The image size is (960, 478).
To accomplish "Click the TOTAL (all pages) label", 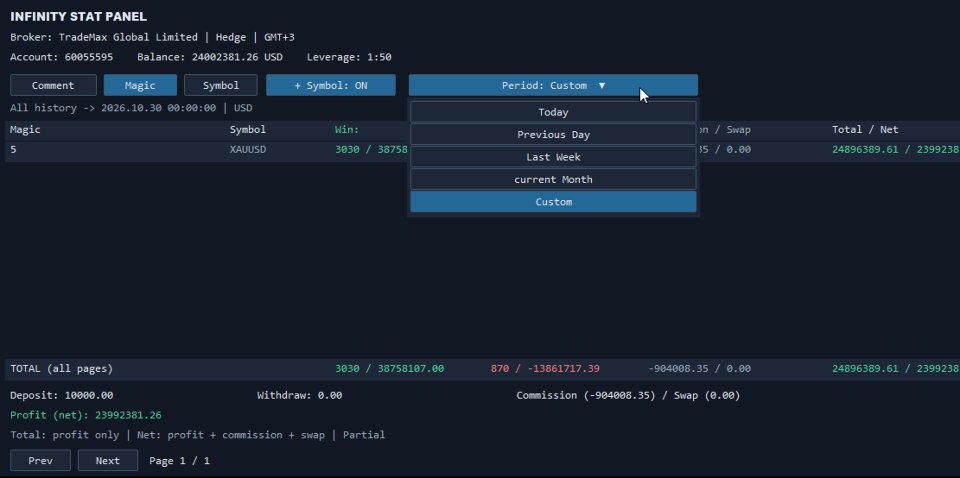I will point(61,369).
